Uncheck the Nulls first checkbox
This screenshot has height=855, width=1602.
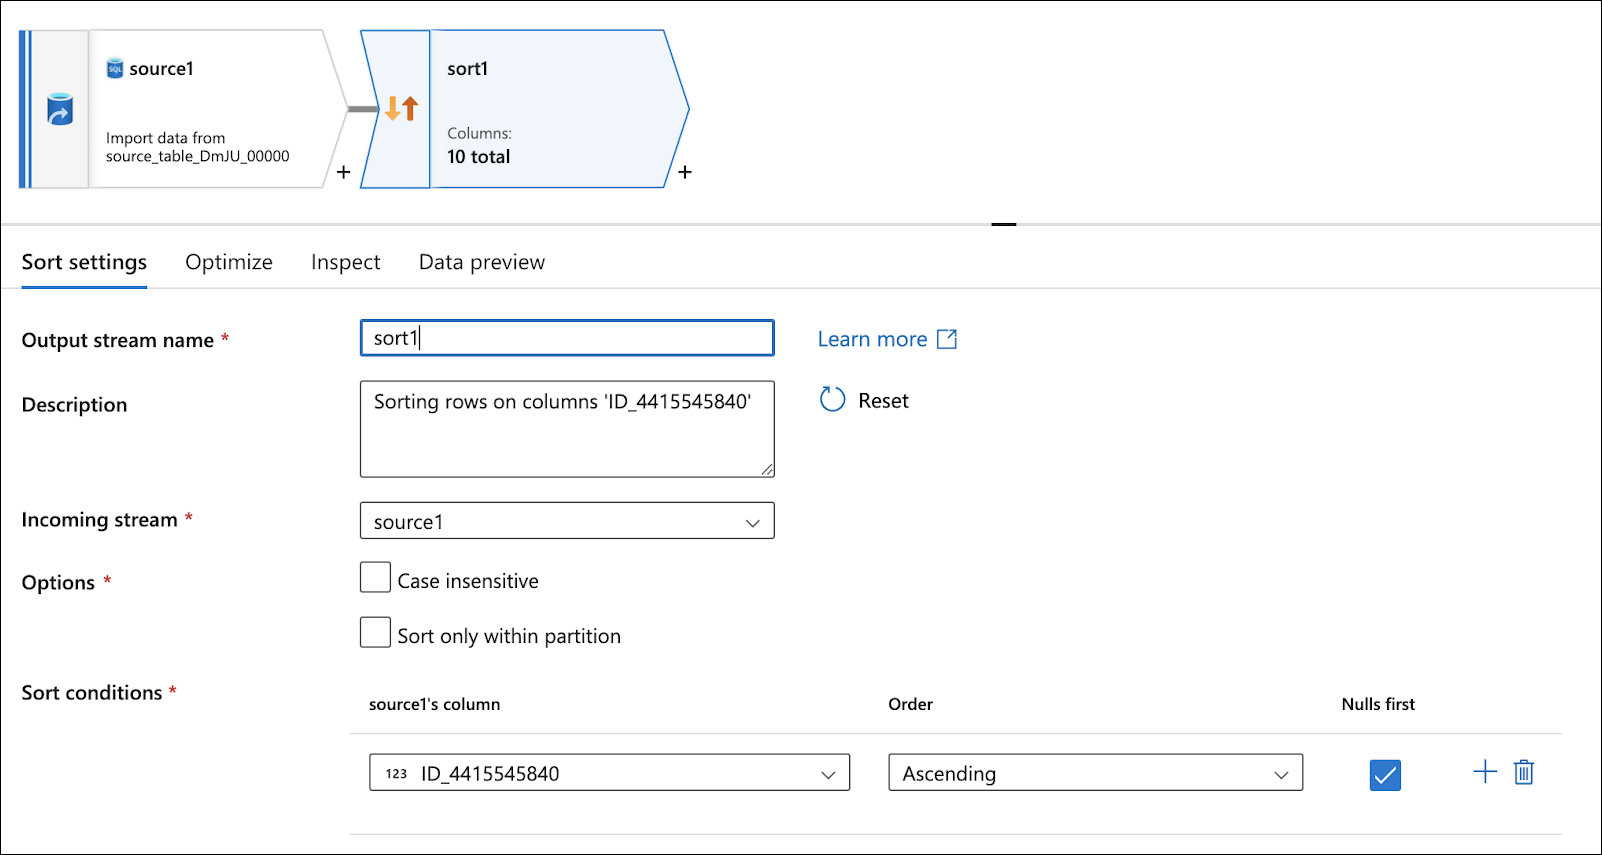[1384, 775]
